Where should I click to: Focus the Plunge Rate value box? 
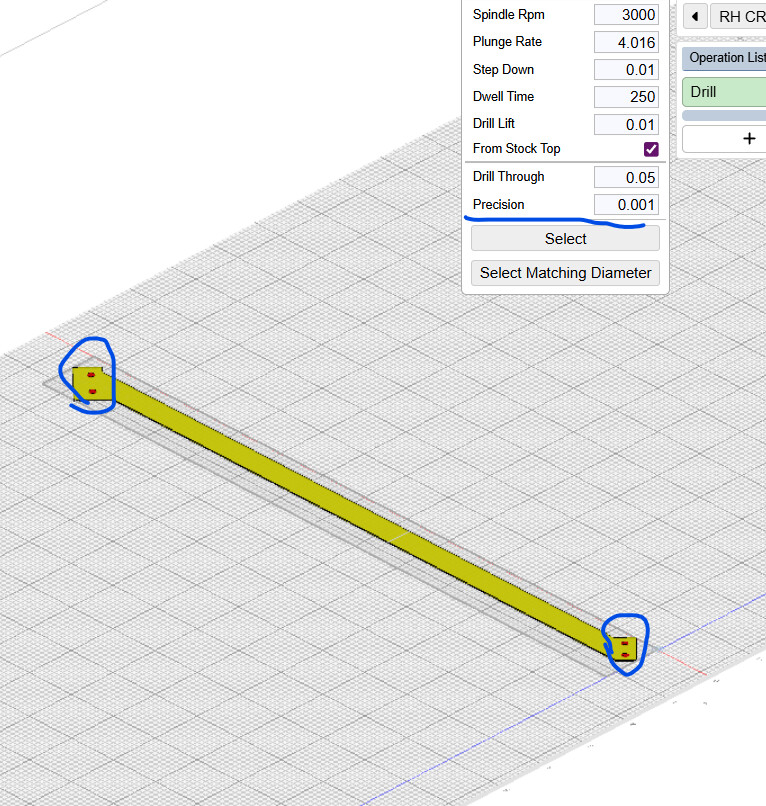pos(626,42)
